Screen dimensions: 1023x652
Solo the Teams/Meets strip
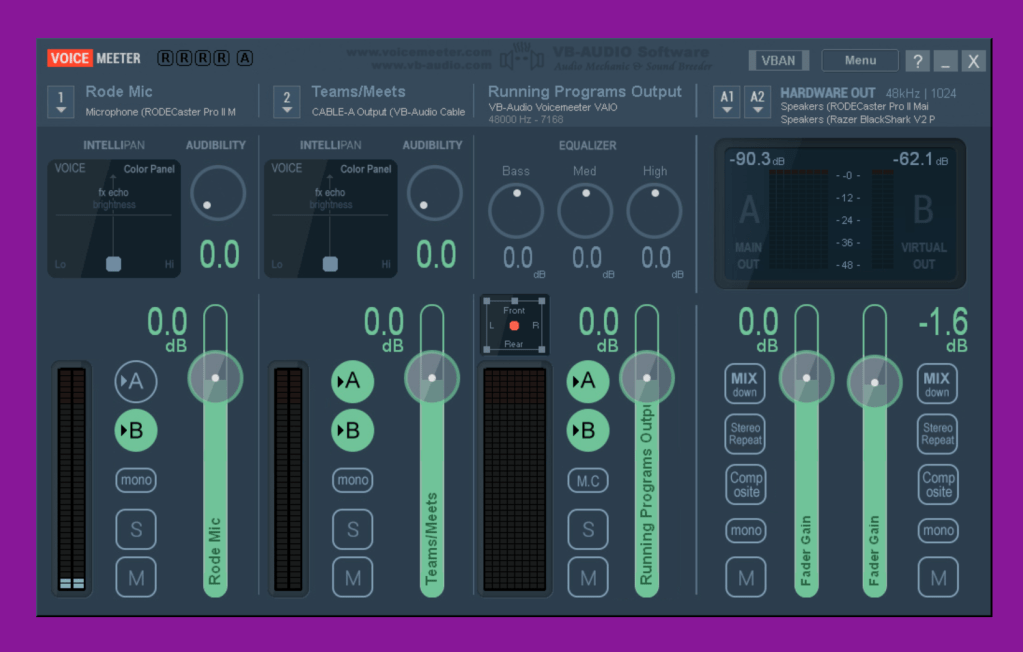click(x=353, y=529)
